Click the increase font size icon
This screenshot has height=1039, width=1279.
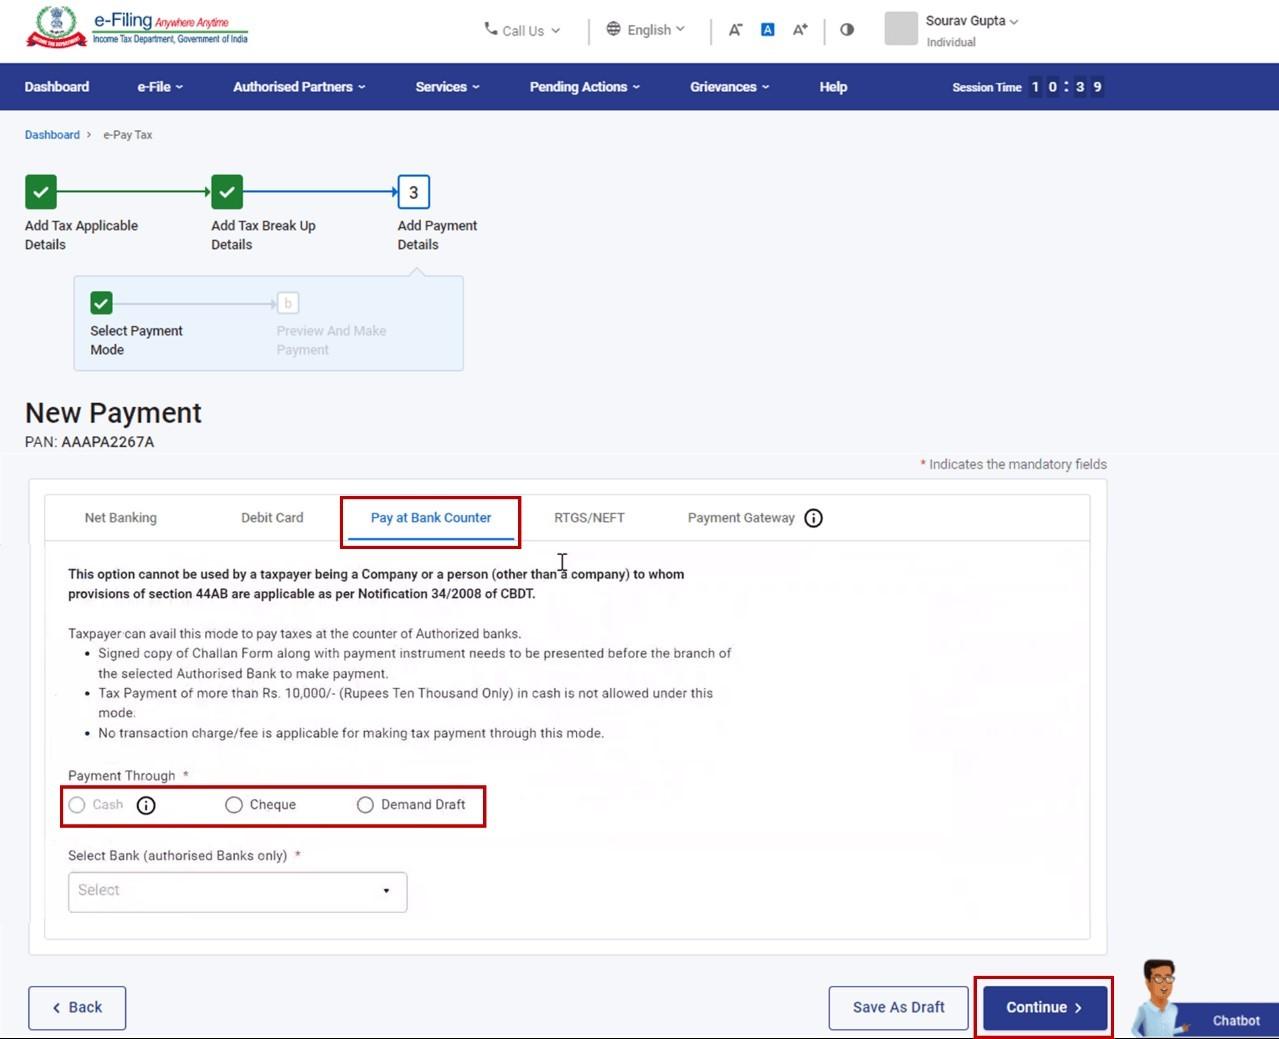coord(799,30)
